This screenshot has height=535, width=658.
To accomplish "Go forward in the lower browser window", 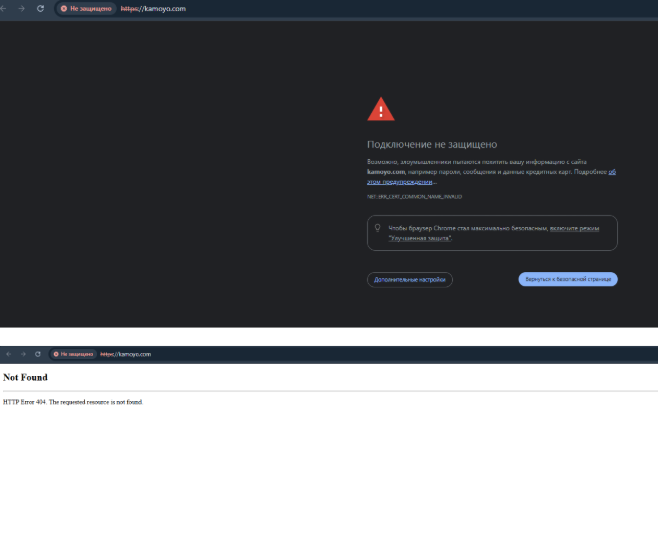I will point(23,354).
